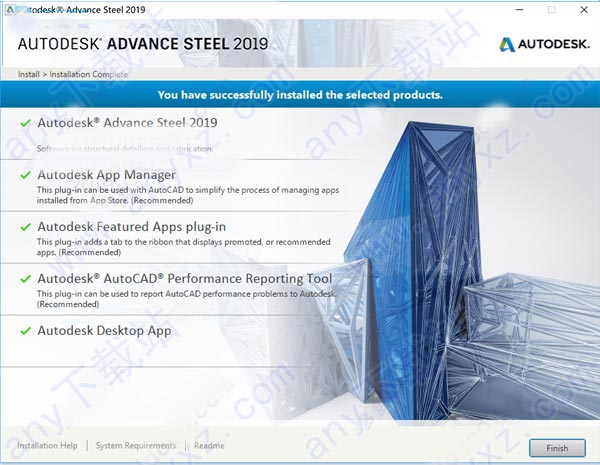Select the 'Autodesk Featured Apps plug-in' title
The width and height of the screenshot is (600, 465).
132,227
